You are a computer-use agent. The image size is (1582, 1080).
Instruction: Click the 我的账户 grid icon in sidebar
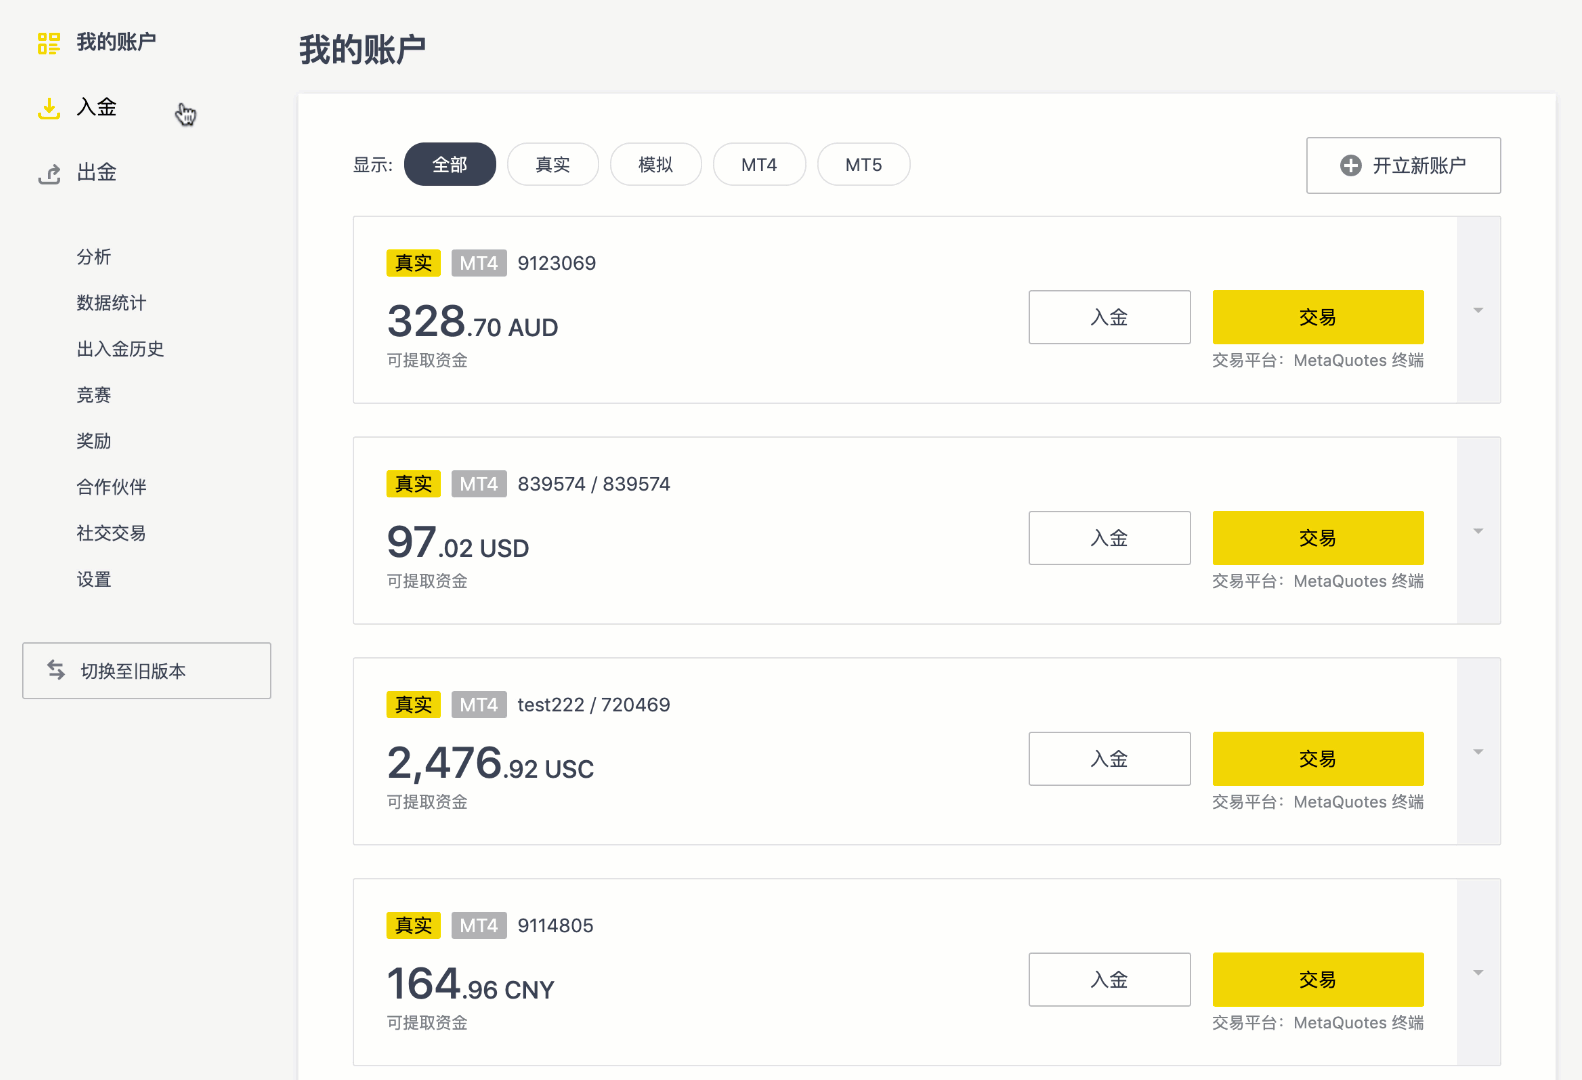point(49,43)
